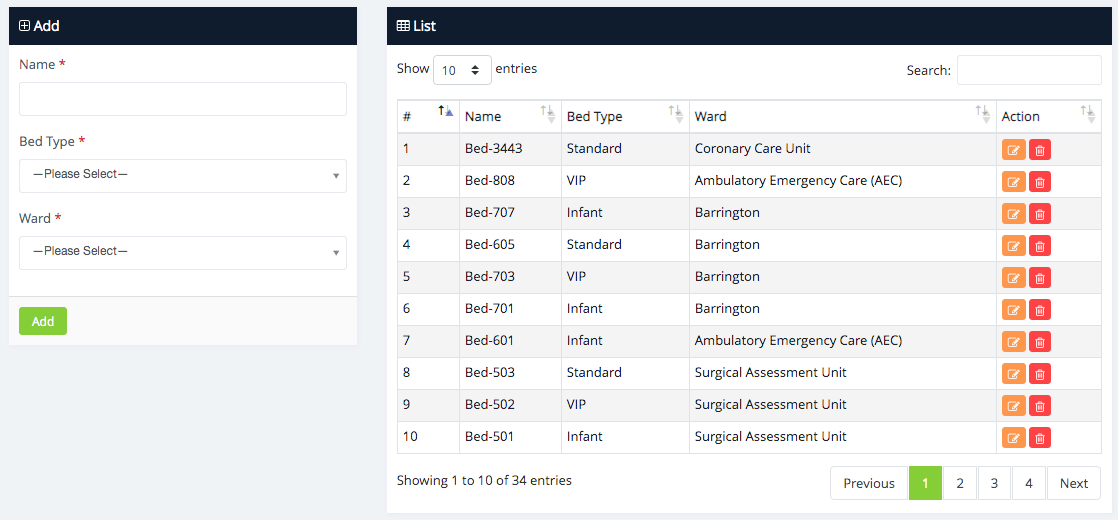The height and width of the screenshot is (520, 1118).
Task: Change the show entries count dropdown
Action: (462, 70)
